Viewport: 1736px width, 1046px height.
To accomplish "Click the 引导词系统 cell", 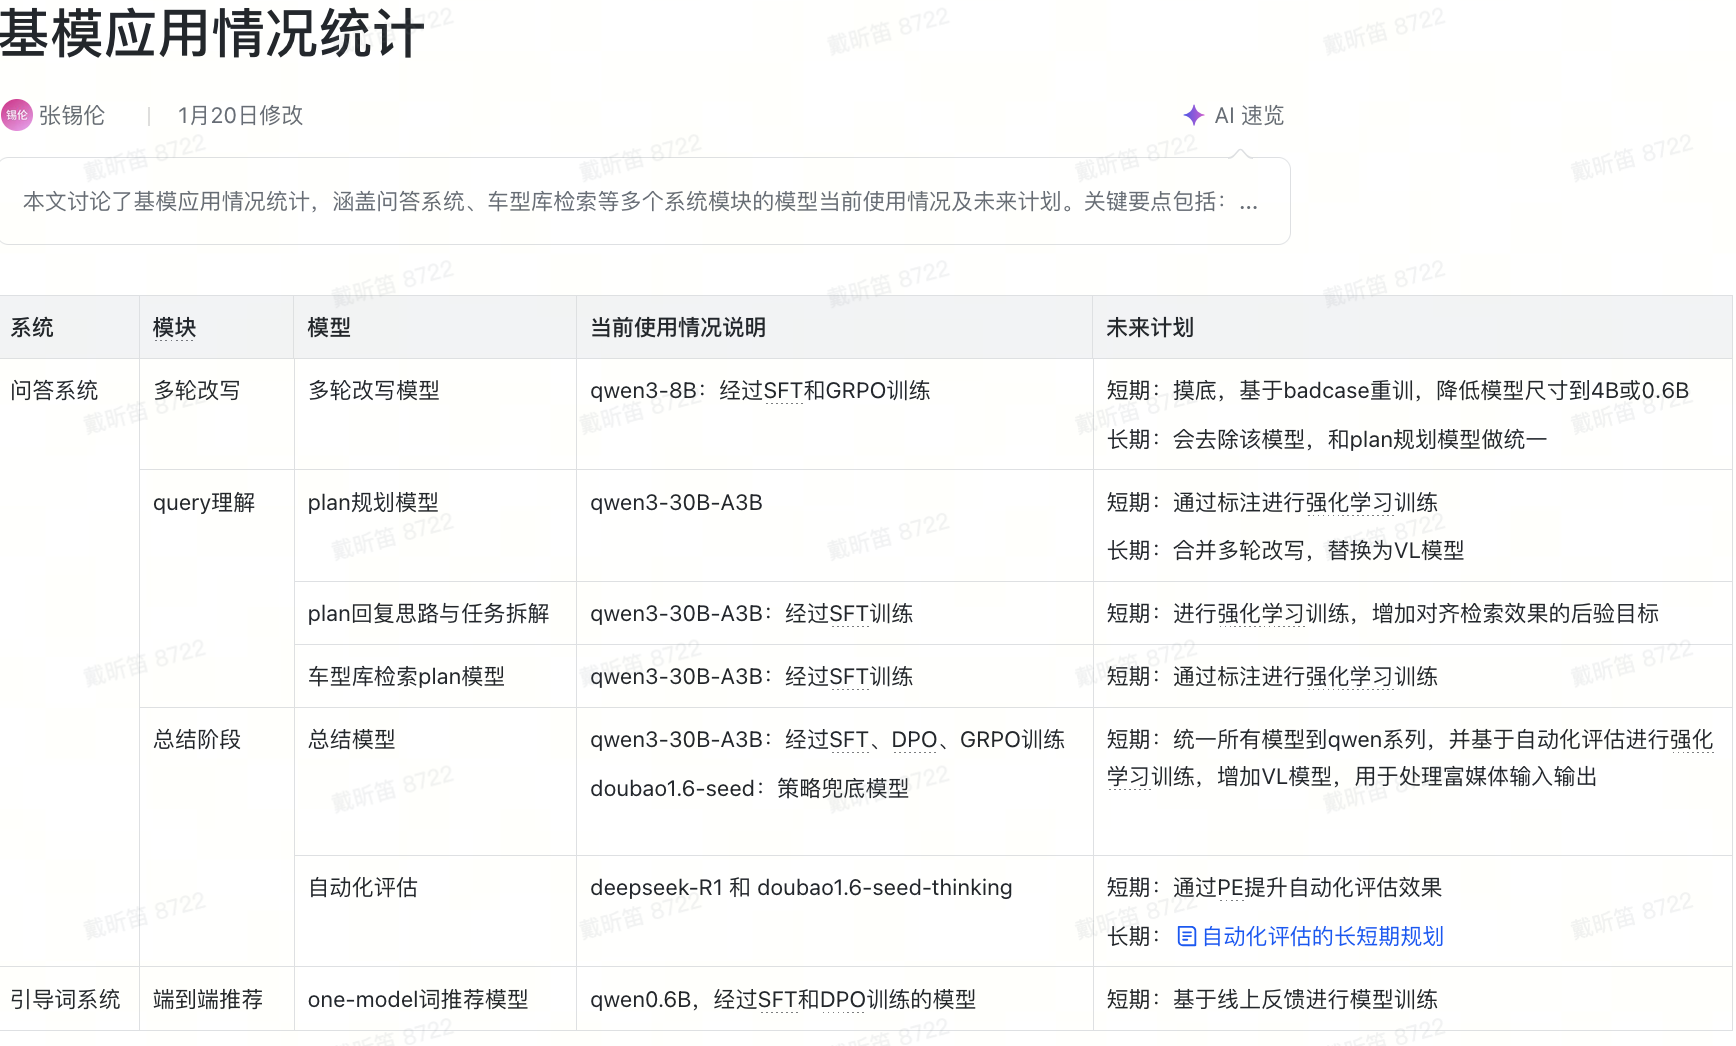I will pos(65,1000).
